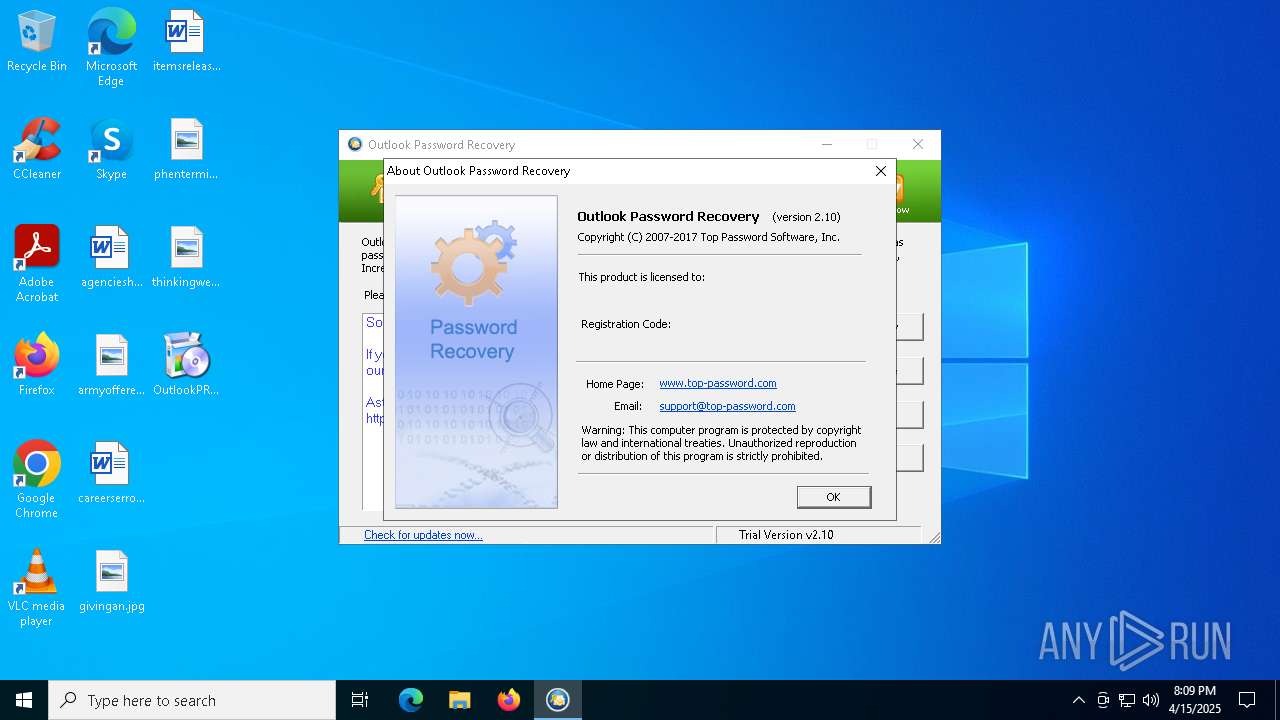Image resolution: width=1280 pixels, height=720 pixels.
Task: Click Outlook Password Recovery taskbar button
Action: (x=557, y=700)
